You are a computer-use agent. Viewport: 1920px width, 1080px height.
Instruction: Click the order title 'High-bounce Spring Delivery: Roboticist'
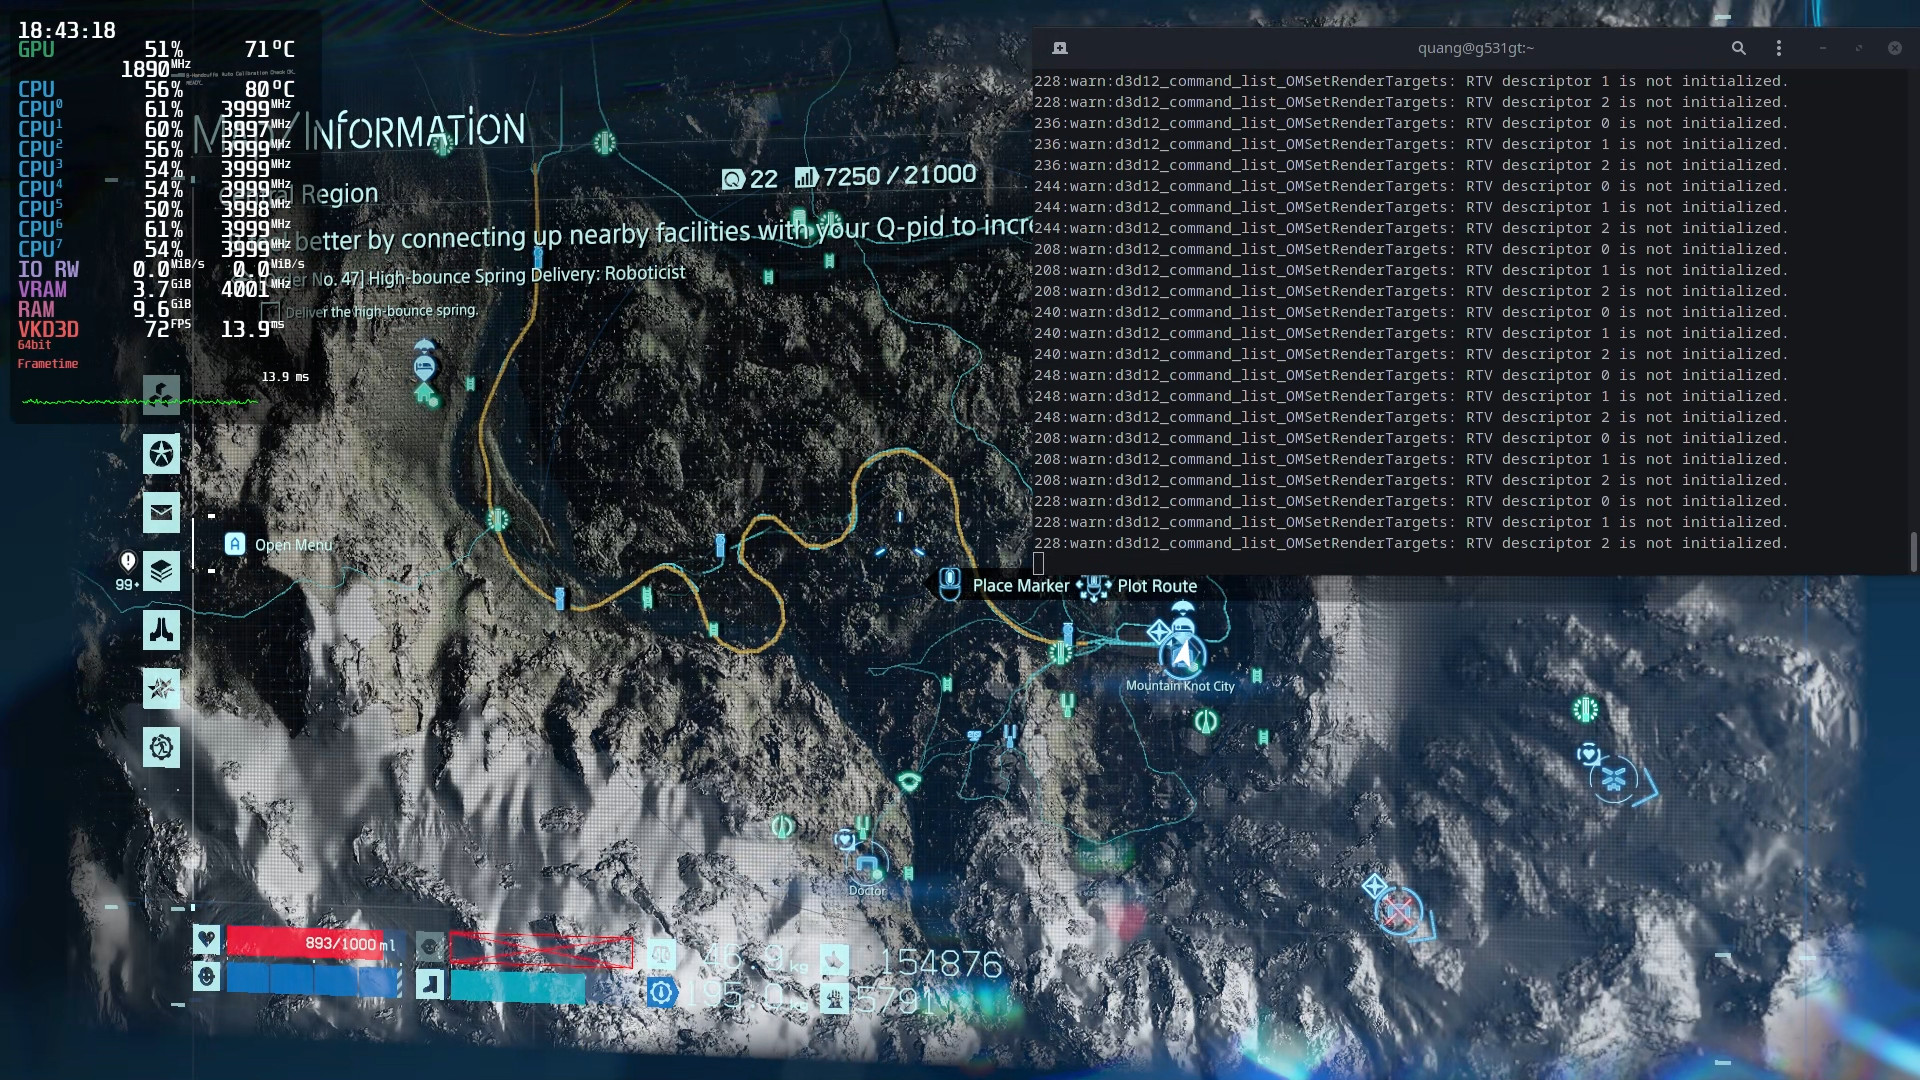[x=527, y=275]
